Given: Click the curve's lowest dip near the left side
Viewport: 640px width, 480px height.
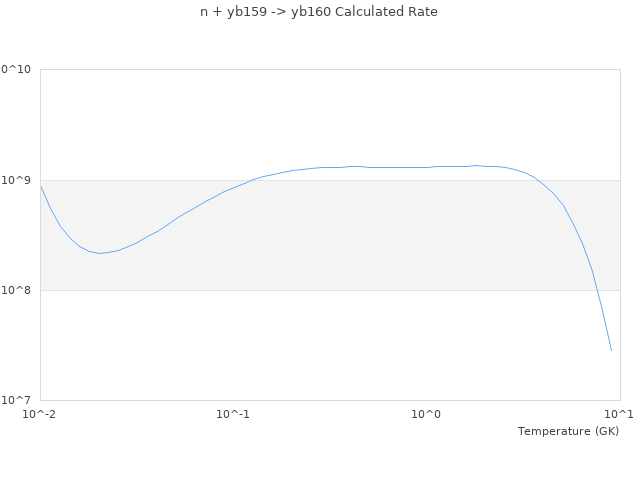Looking at the screenshot, I should (99, 253).
